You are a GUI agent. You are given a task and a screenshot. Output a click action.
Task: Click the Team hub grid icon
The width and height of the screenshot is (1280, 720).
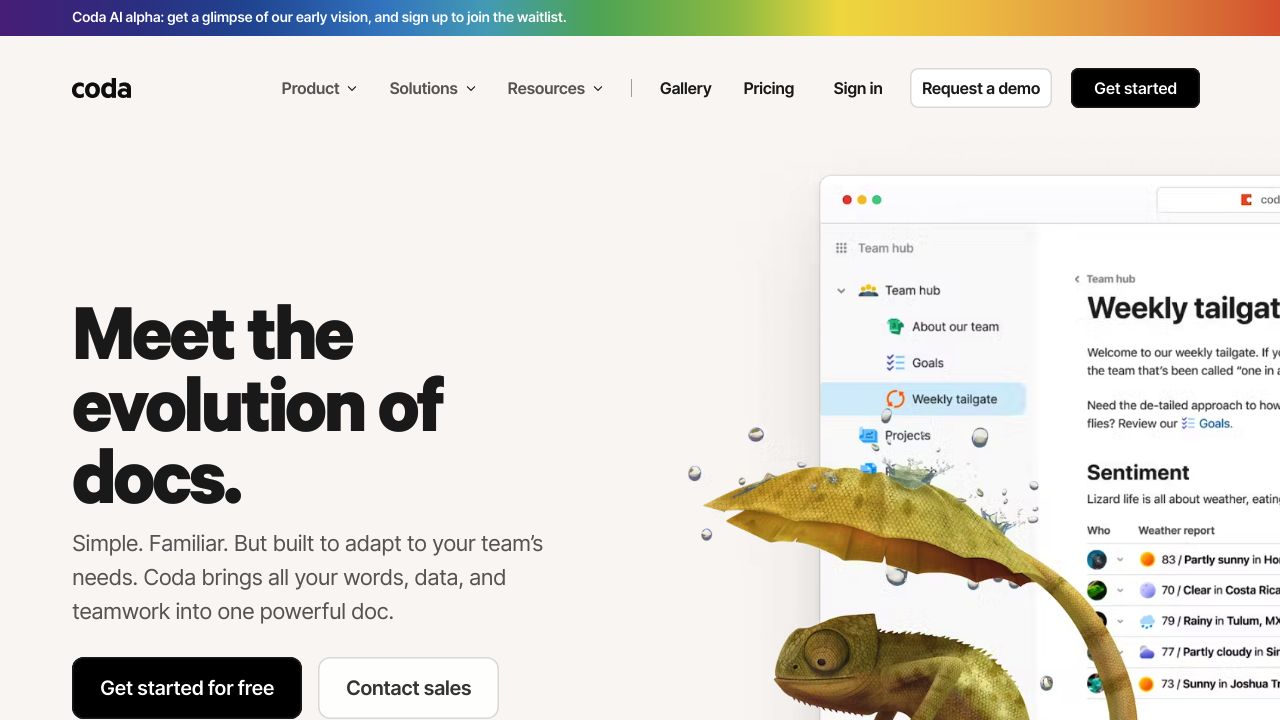(x=841, y=248)
